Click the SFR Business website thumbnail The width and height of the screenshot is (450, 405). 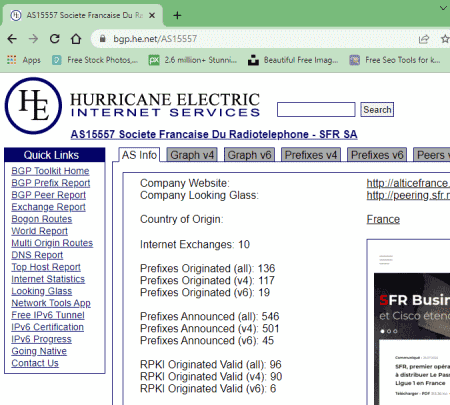[x=409, y=322]
